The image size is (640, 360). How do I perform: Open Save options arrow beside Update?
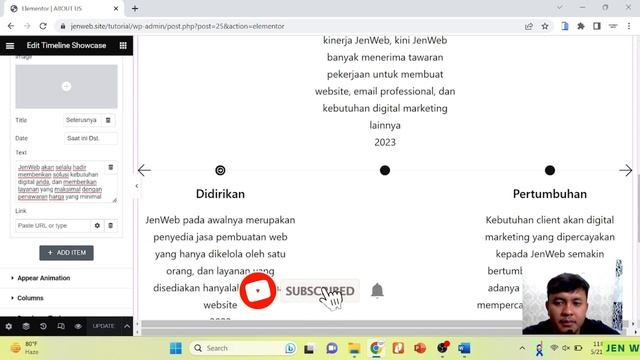tap(127, 326)
